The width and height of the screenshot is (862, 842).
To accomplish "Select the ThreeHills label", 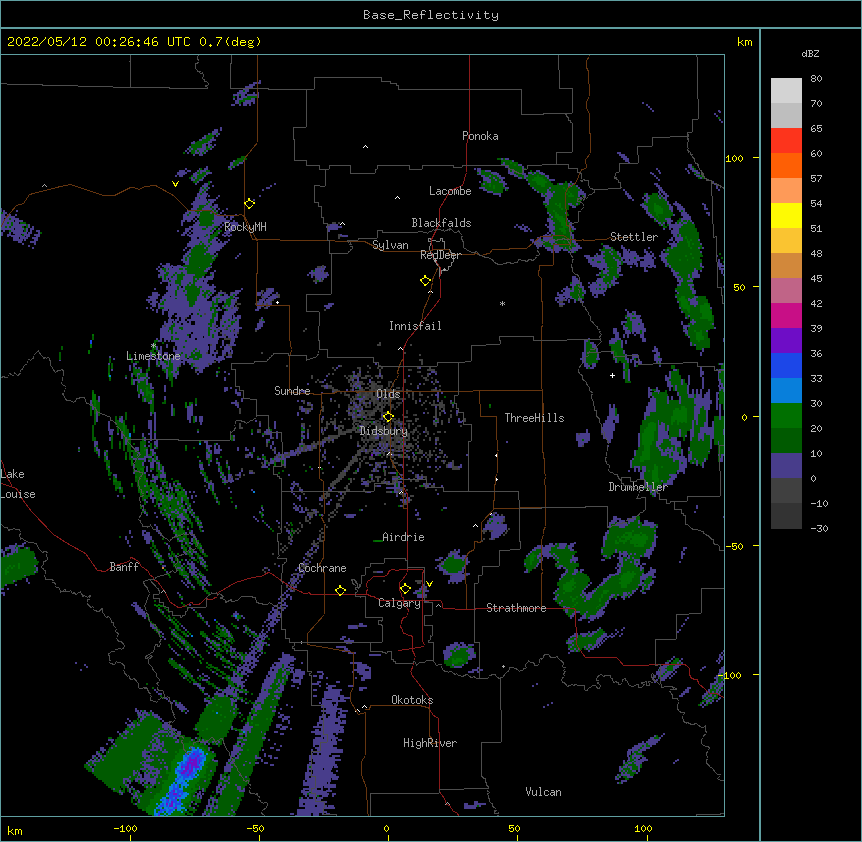I will pos(534,418).
